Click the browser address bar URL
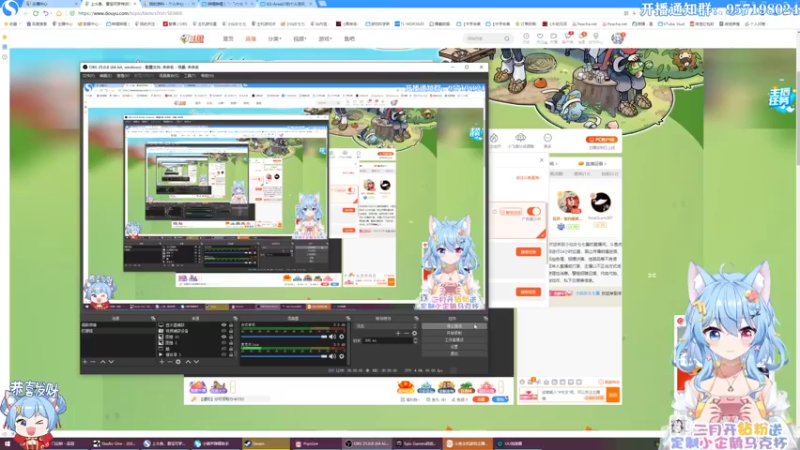Image resolution: width=800 pixels, height=450 pixels. 130,13
